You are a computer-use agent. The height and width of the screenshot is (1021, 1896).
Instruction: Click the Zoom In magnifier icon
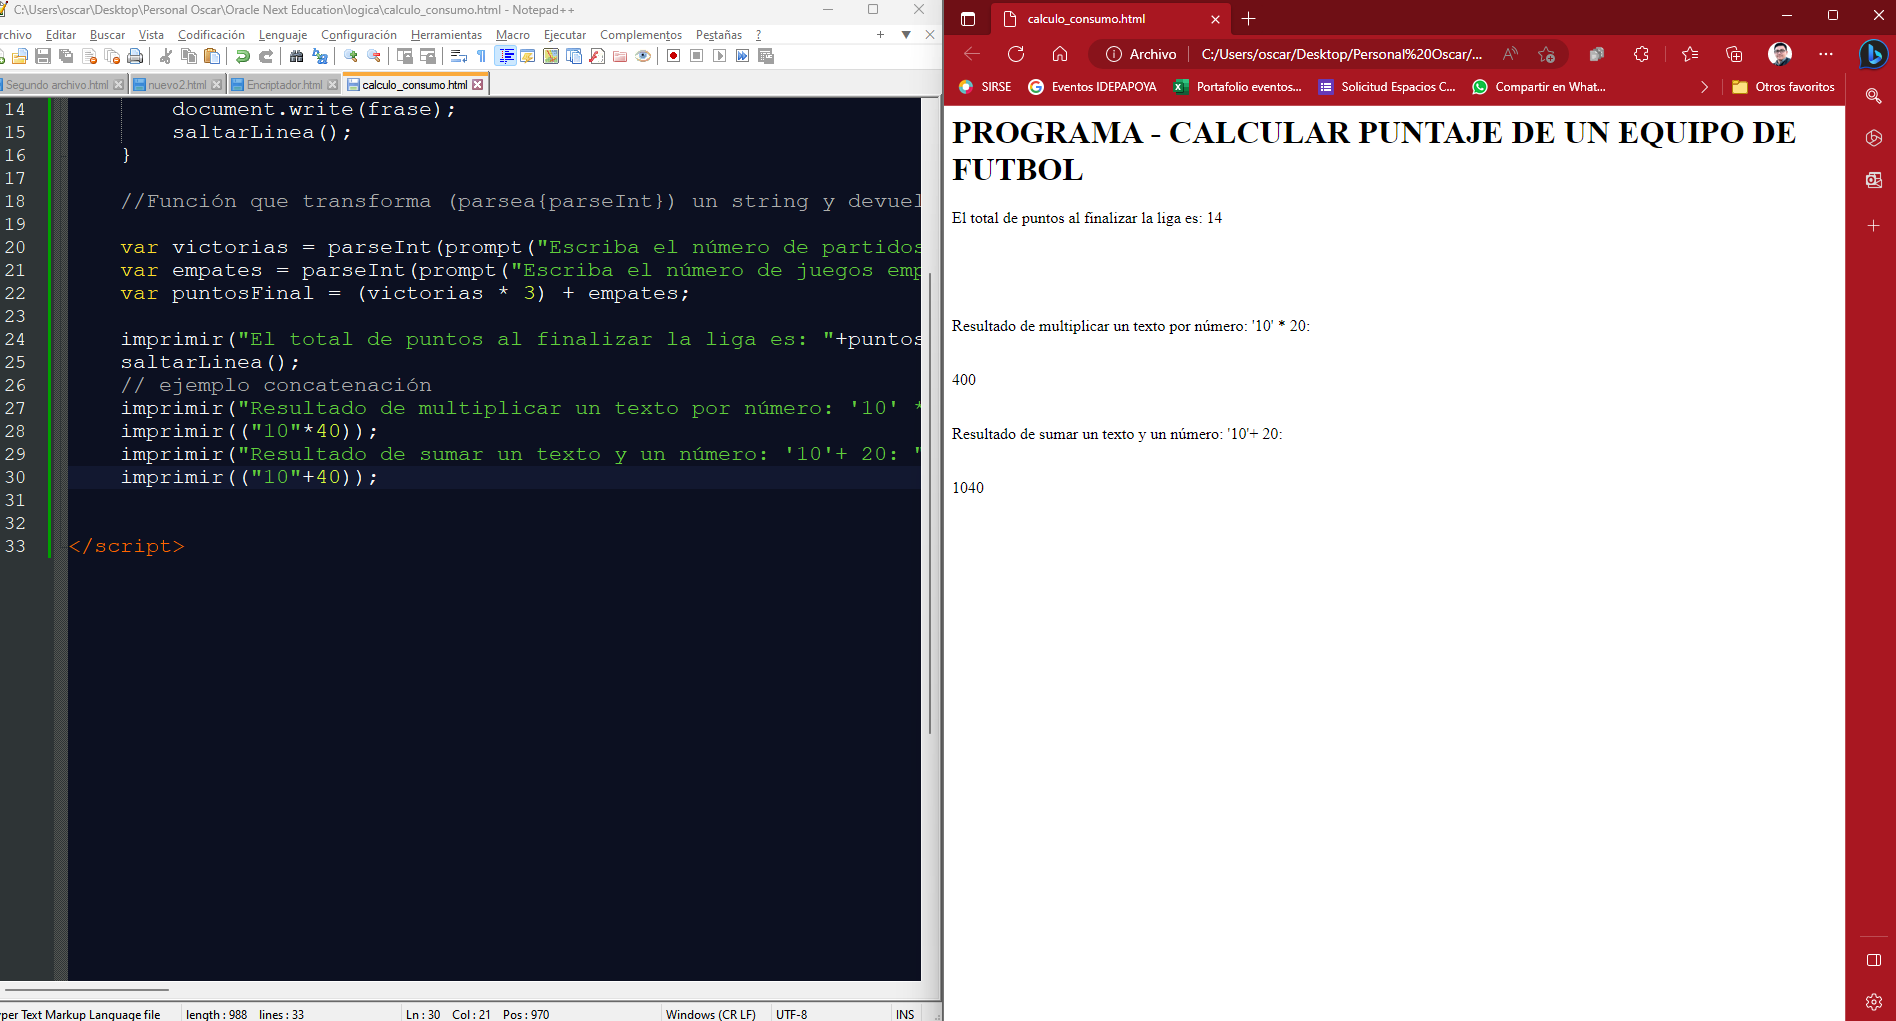click(351, 56)
